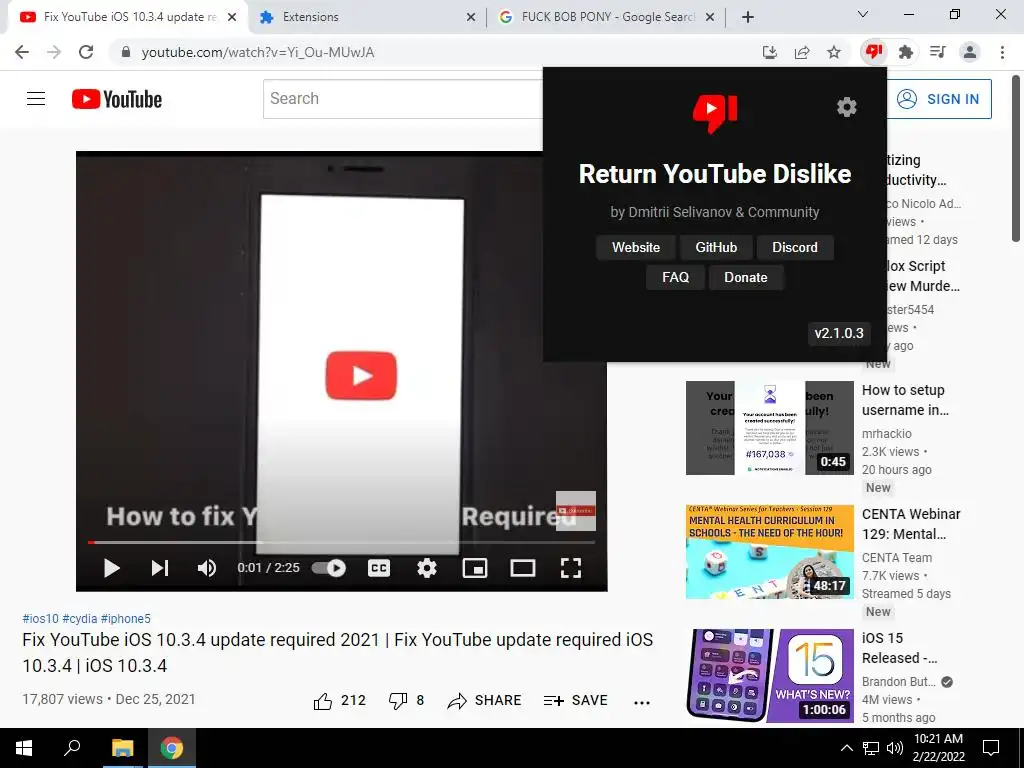Close the Extensions tab
This screenshot has width=1024, height=768.
471,17
